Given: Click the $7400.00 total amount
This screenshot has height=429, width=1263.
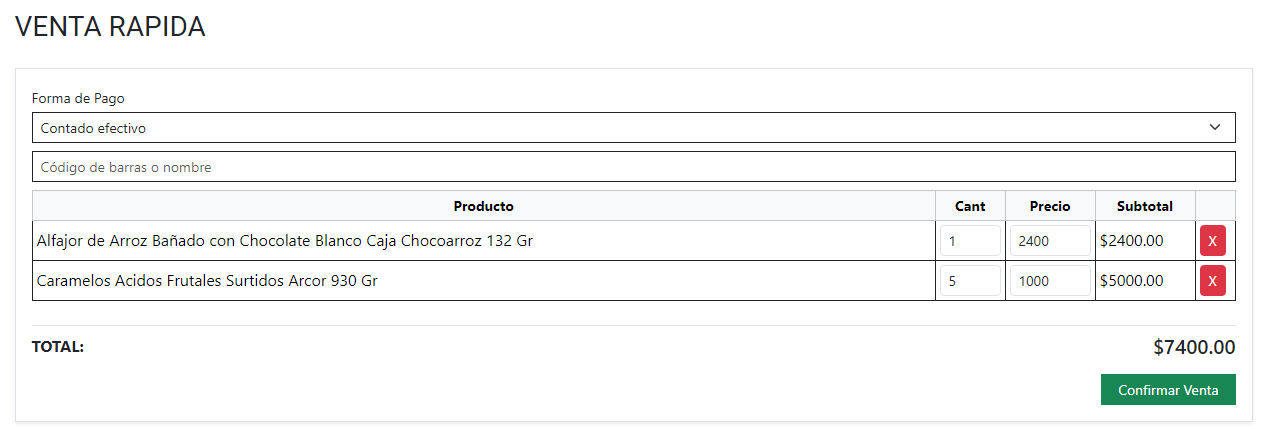Looking at the screenshot, I should pos(1194,348).
